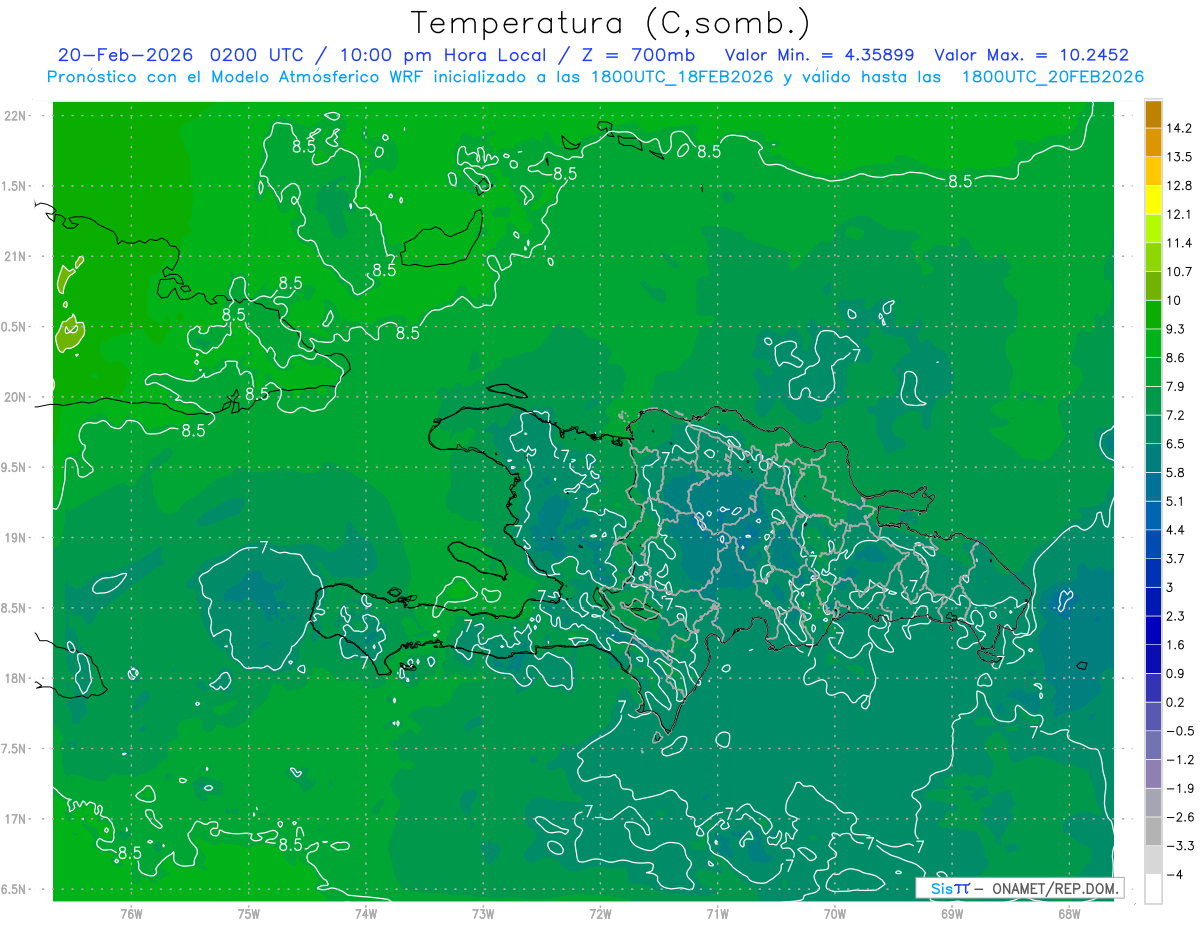Click the 20N latitude axis label
Image resolution: width=1200 pixels, height=927 pixels.
(16, 397)
